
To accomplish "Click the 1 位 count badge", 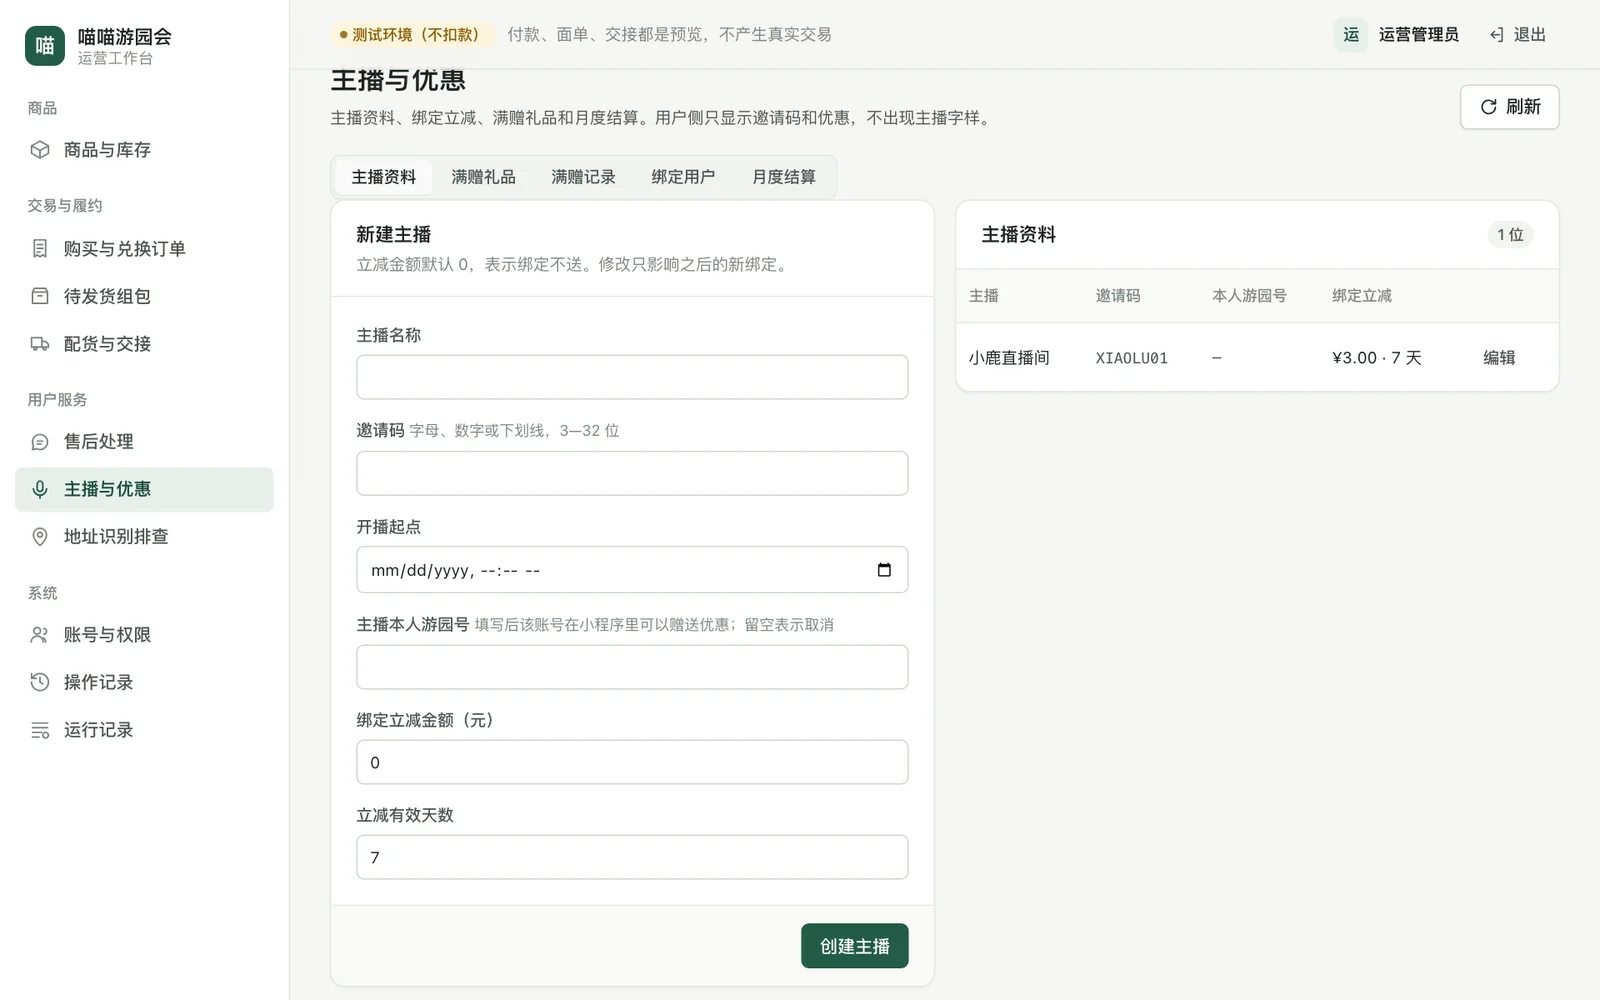I will [x=1510, y=235].
